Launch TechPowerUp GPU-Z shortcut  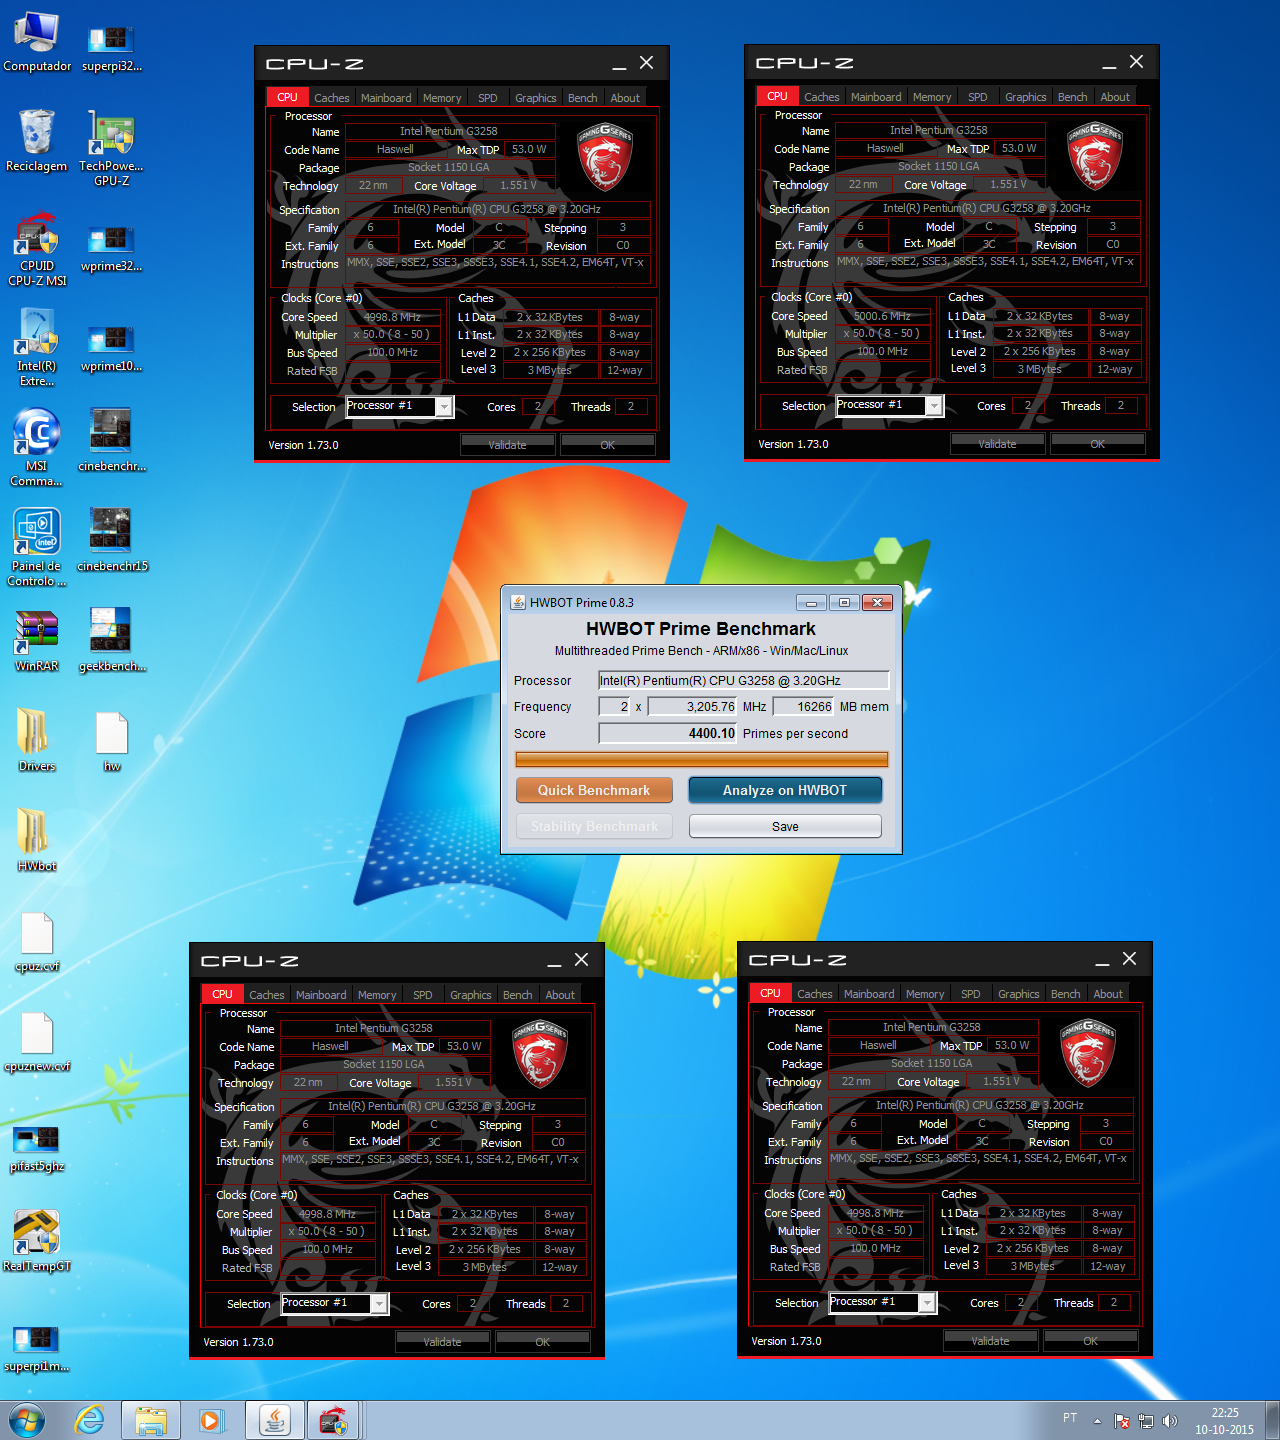pyautogui.click(x=112, y=148)
